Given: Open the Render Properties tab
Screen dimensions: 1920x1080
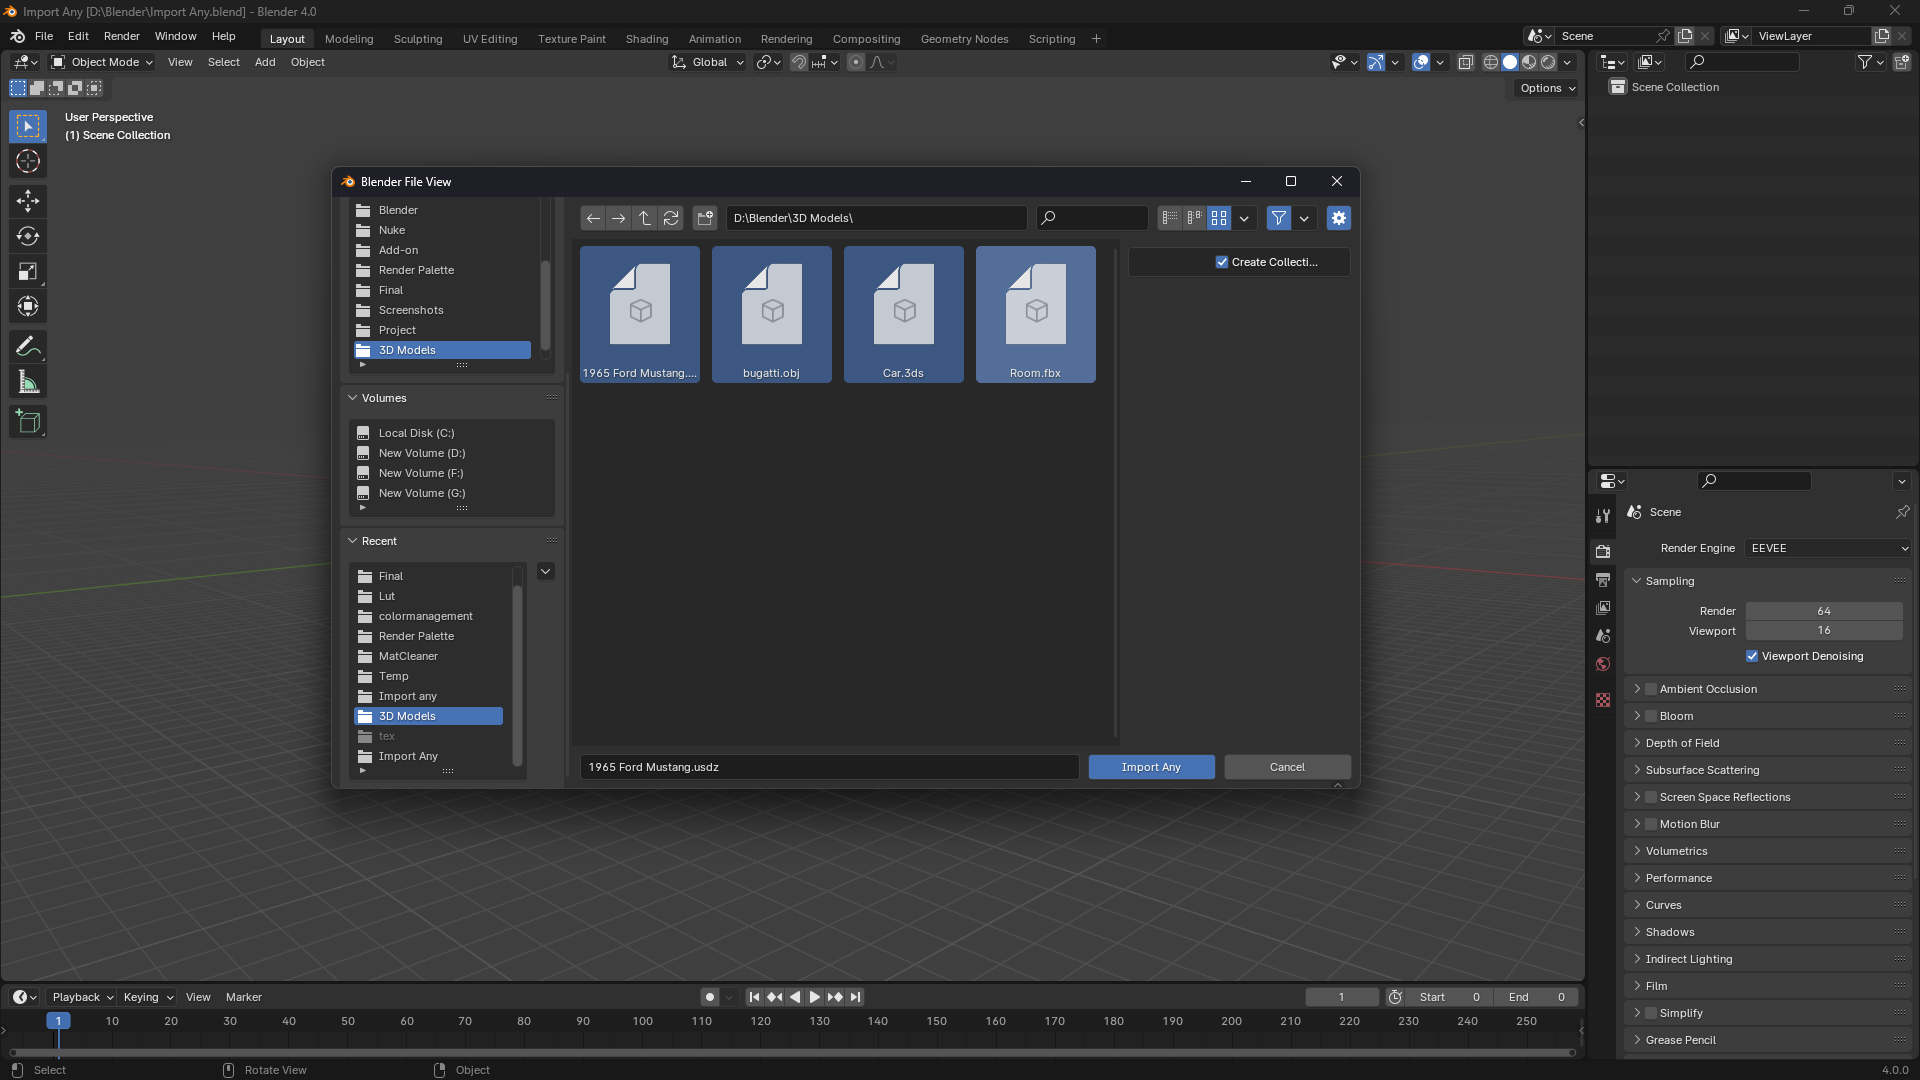Looking at the screenshot, I should click(1603, 551).
